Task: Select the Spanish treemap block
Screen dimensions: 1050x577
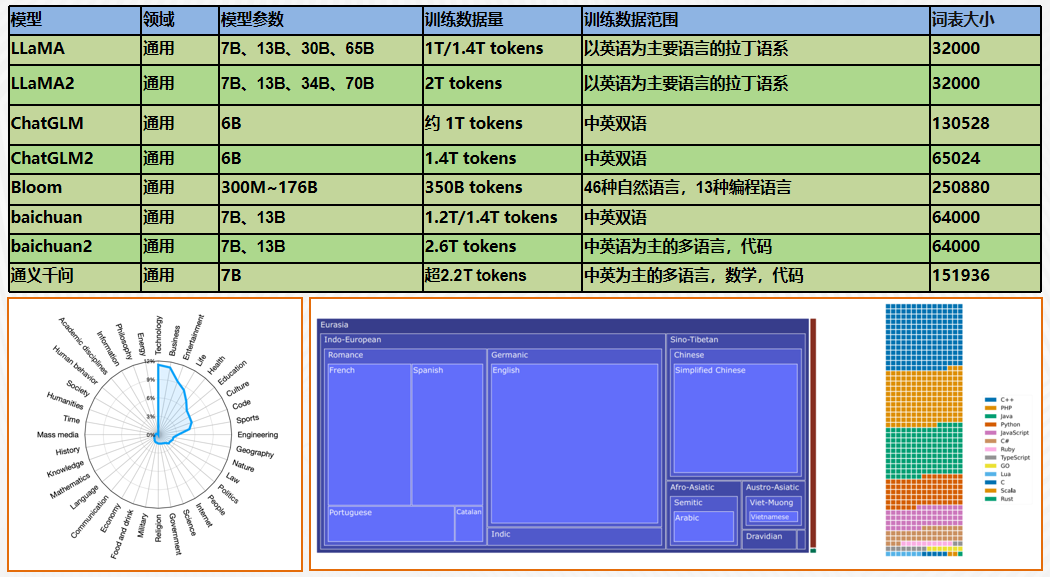Action: click(447, 434)
